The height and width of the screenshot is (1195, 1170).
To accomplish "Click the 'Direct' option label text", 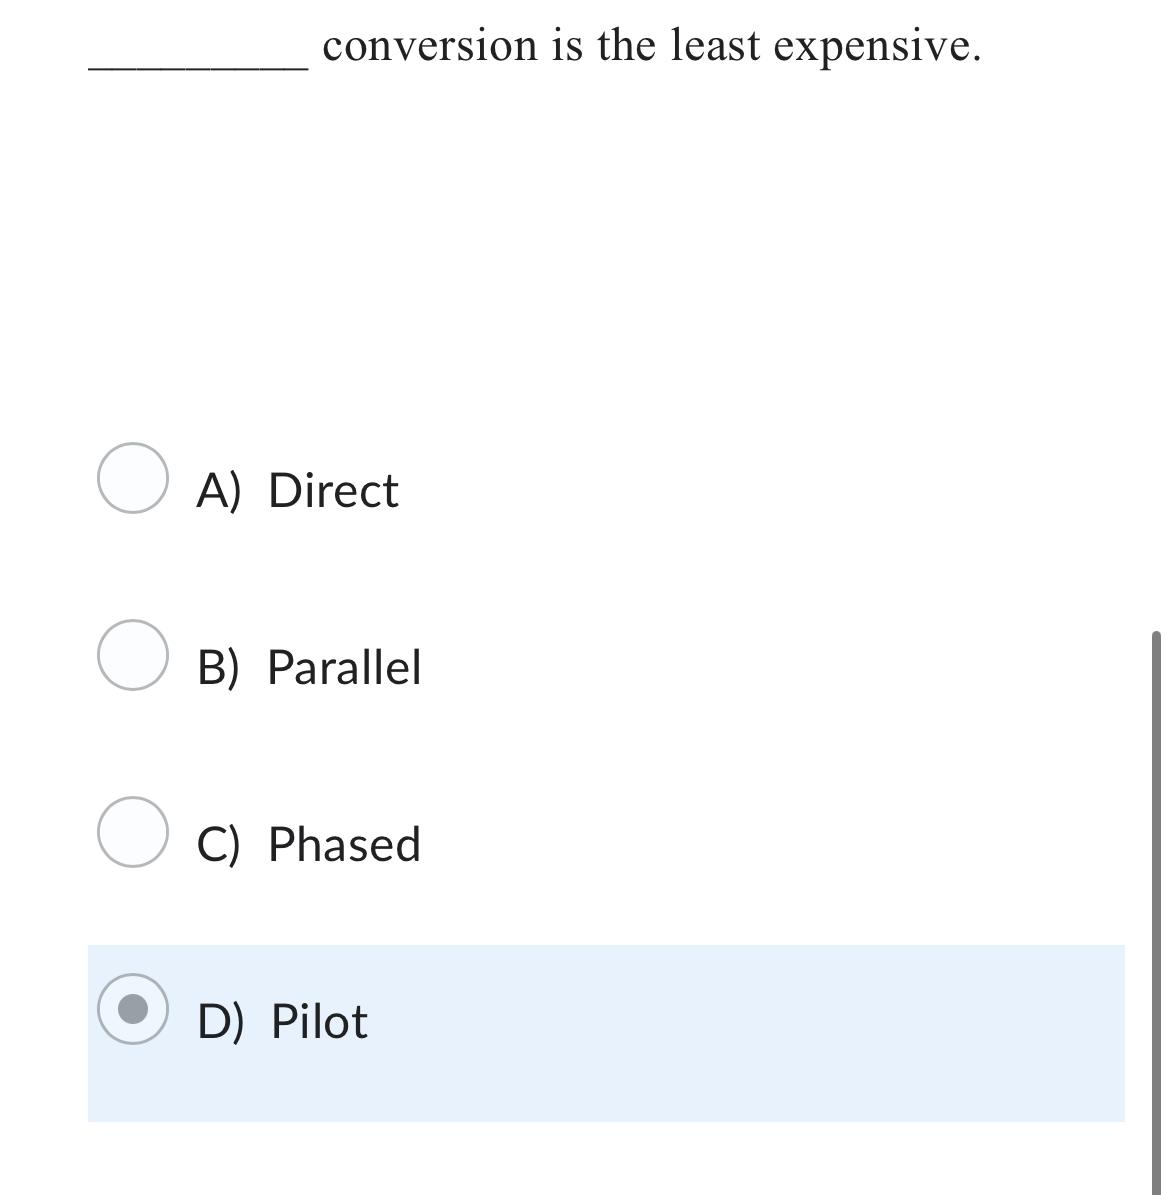I will click(x=332, y=490).
